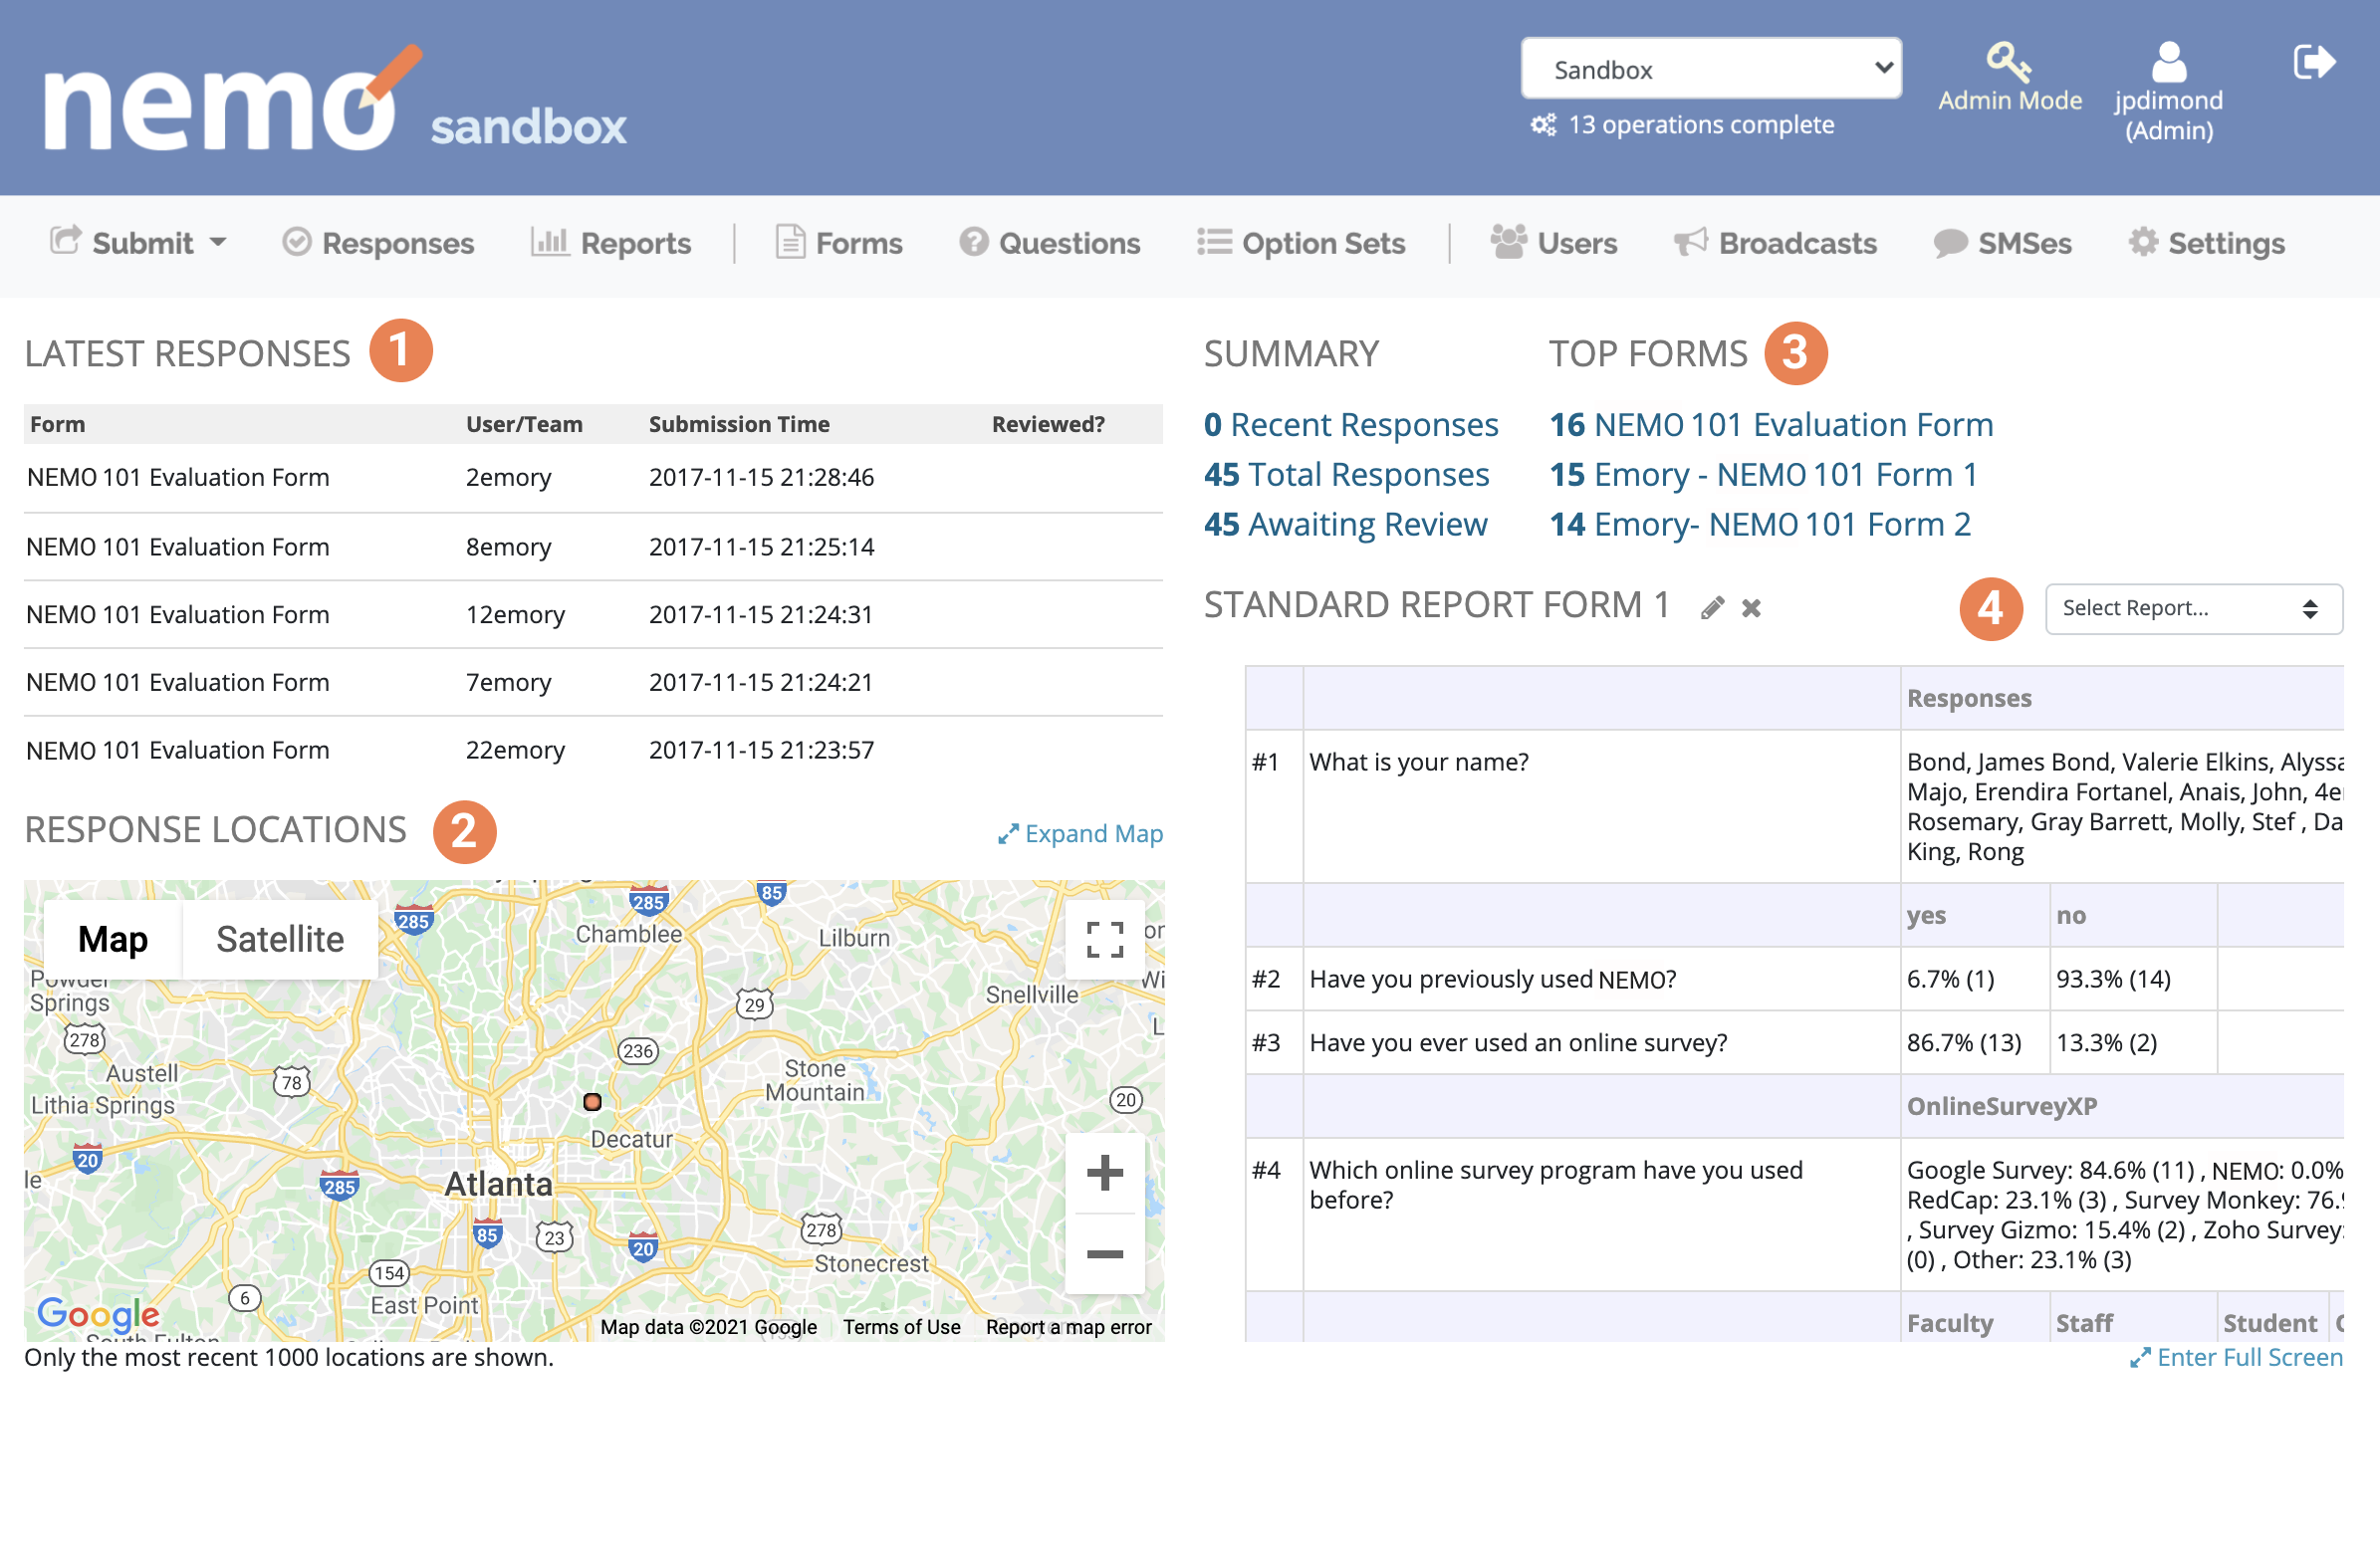Image resolution: width=2380 pixels, height=1553 pixels.
Task: Open jpdimond user profile icon
Action: [x=2168, y=62]
